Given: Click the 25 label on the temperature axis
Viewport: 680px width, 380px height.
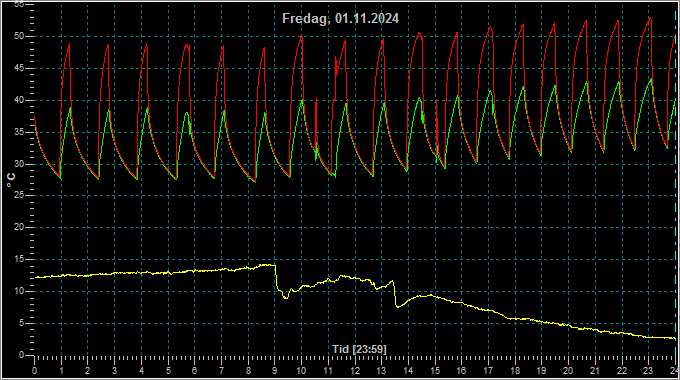Looking at the screenshot, I should (19, 196).
